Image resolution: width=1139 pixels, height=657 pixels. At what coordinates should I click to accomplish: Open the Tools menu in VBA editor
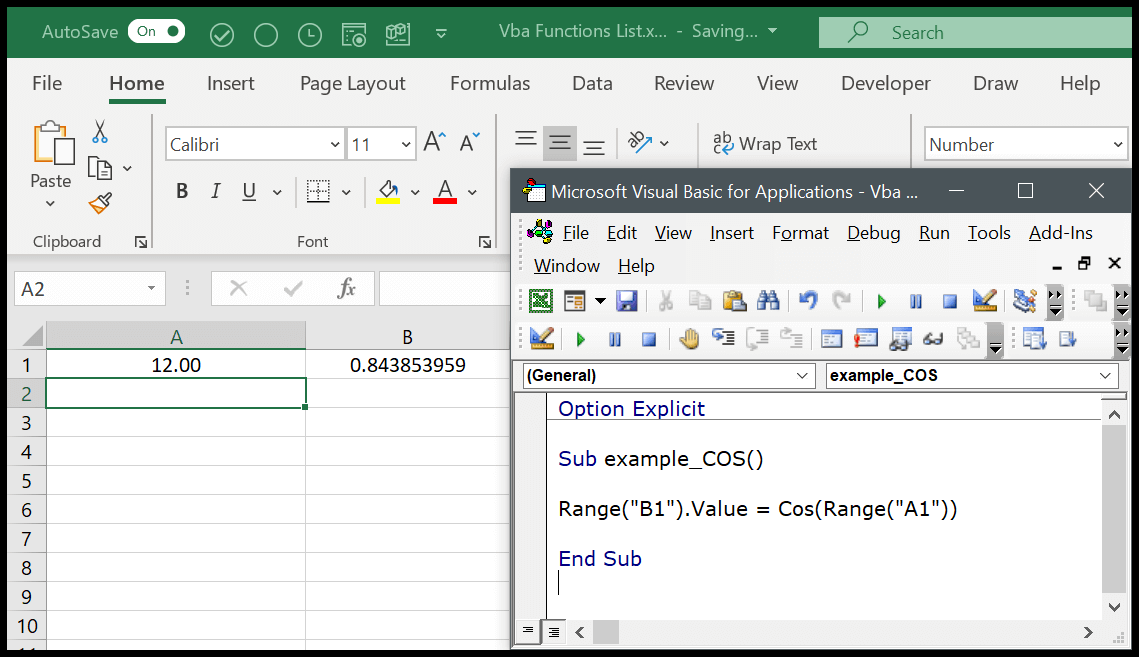point(988,232)
